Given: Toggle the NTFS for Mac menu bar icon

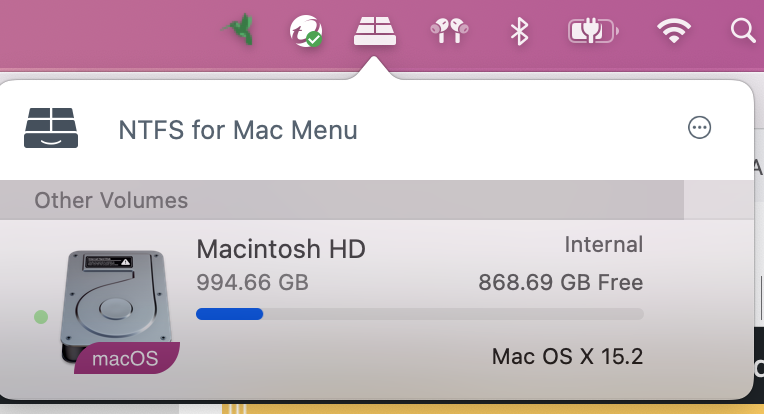Looking at the screenshot, I should click(375, 31).
